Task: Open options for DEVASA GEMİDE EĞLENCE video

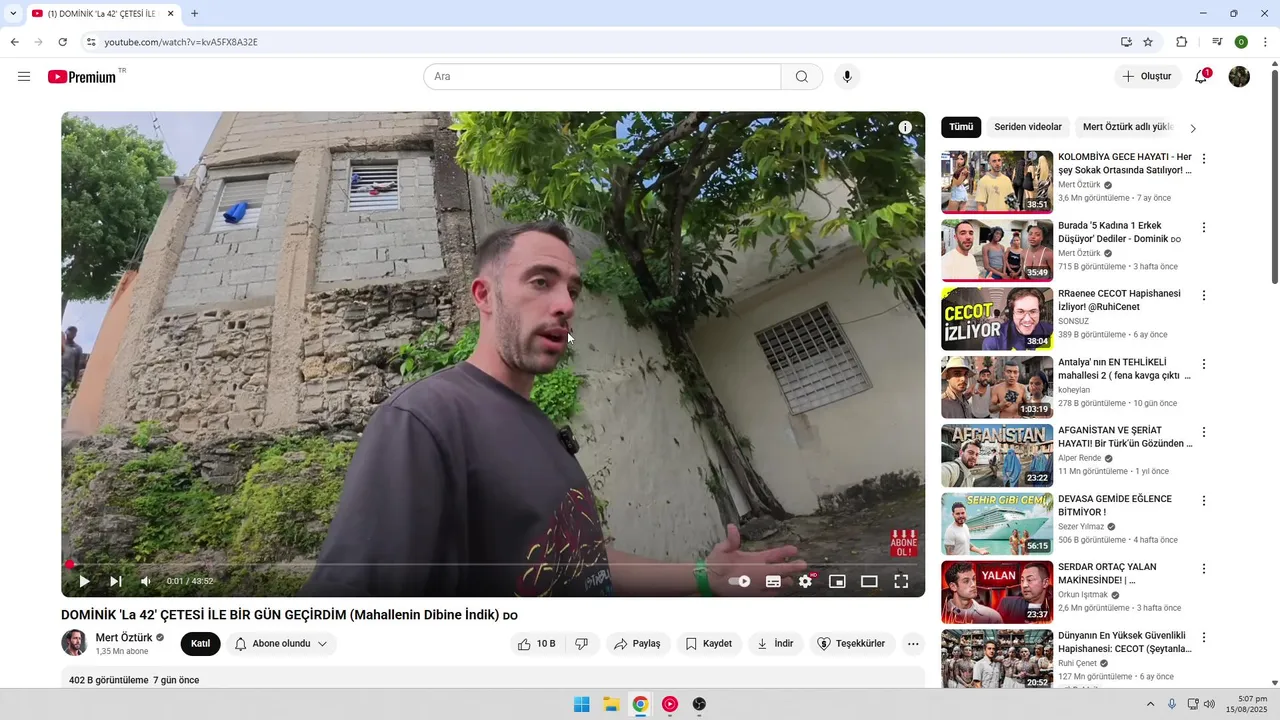Action: [1204, 501]
